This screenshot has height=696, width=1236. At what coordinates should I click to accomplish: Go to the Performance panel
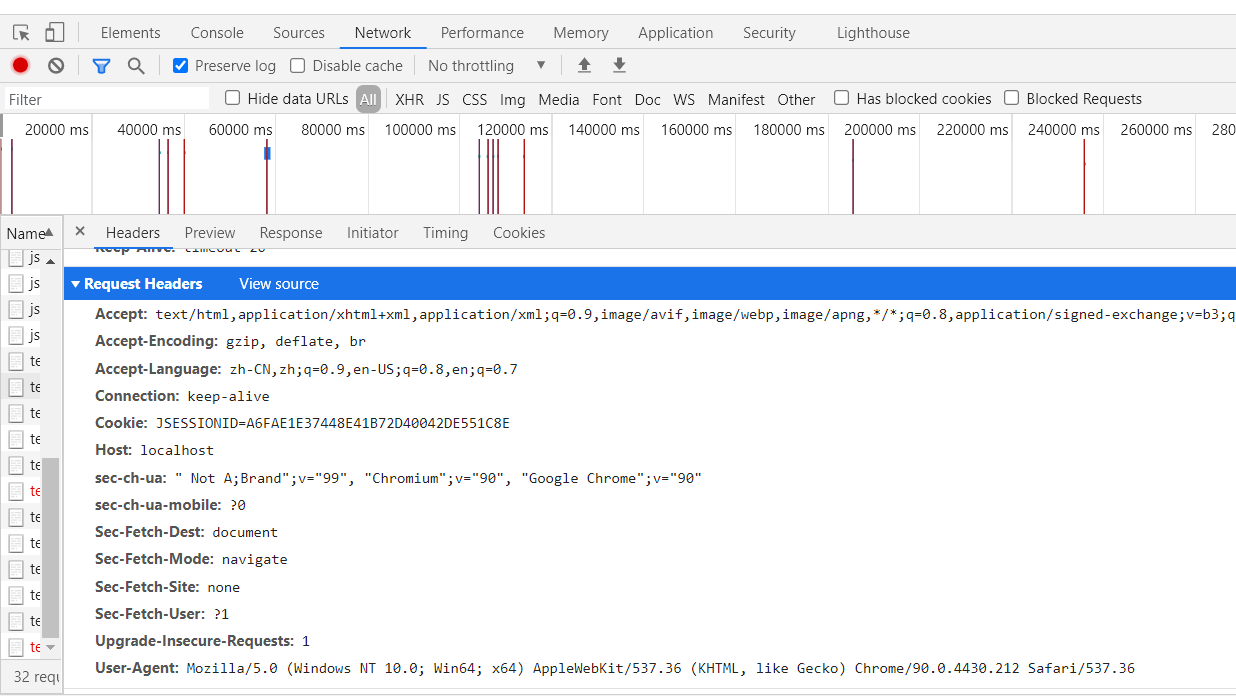pos(482,33)
